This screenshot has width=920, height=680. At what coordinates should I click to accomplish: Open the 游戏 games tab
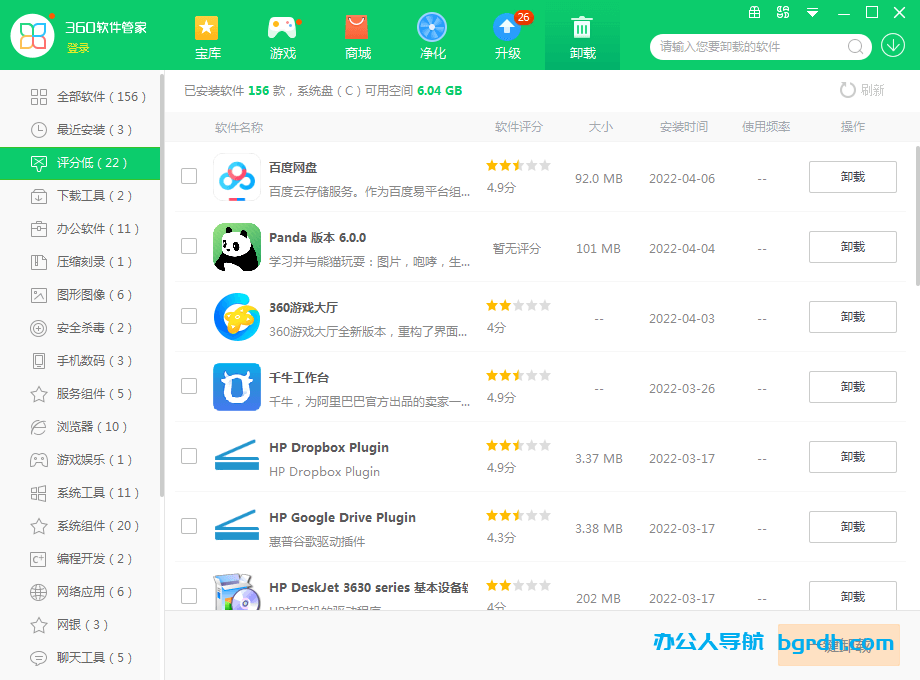tap(283, 38)
